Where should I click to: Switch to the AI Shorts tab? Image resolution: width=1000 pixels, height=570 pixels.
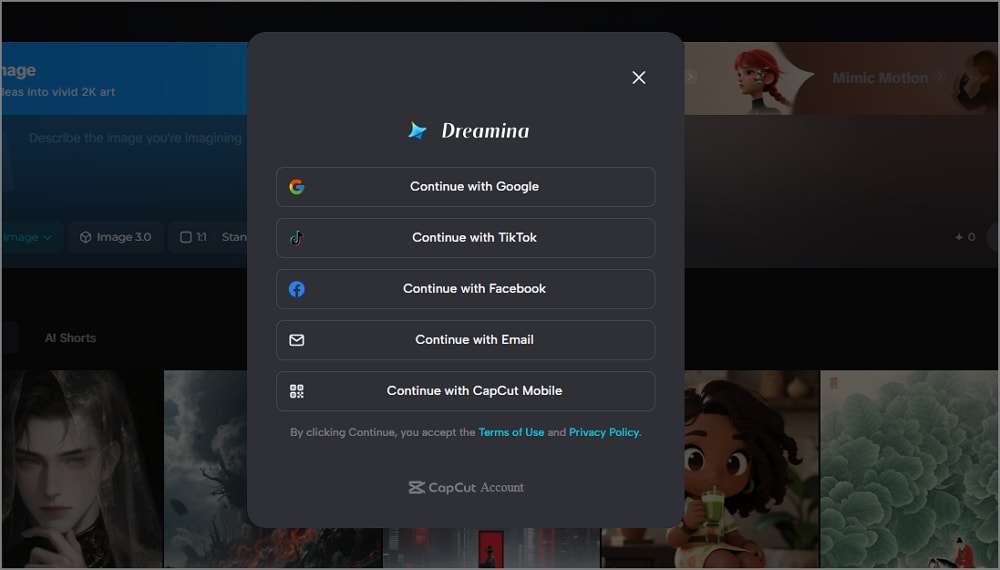(70, 338)
